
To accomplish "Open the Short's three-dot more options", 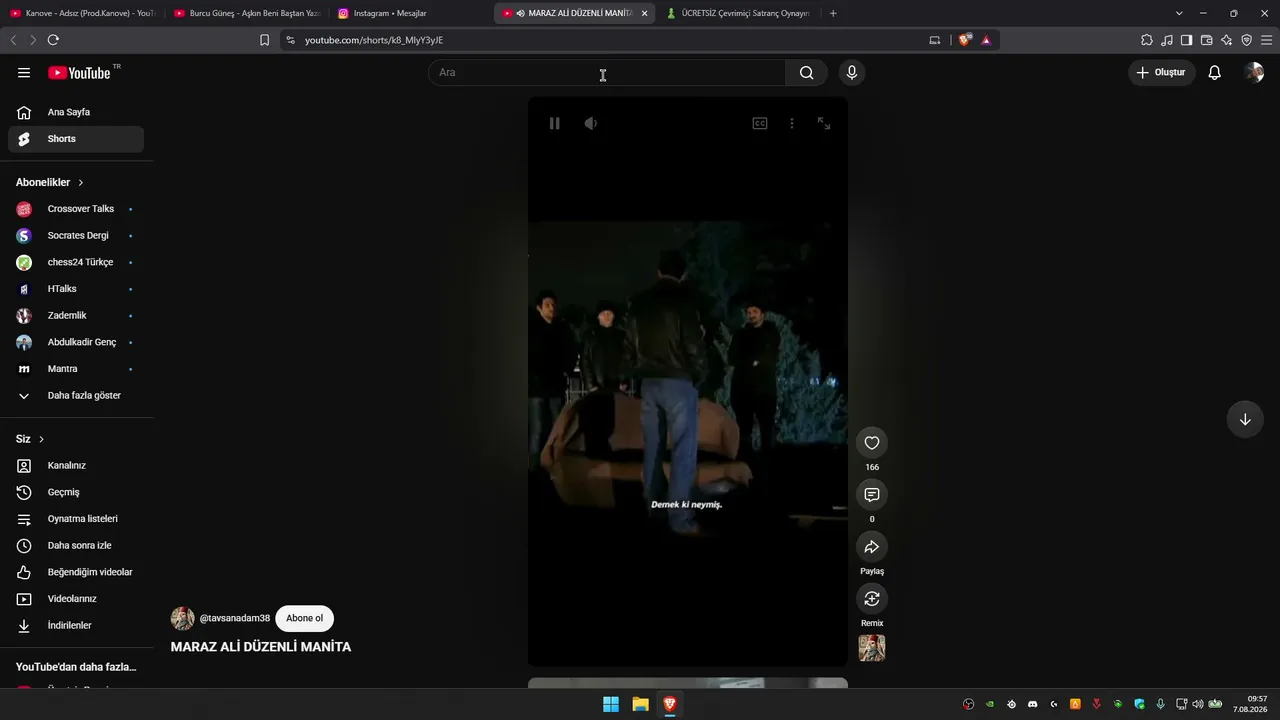I will 792,123.
